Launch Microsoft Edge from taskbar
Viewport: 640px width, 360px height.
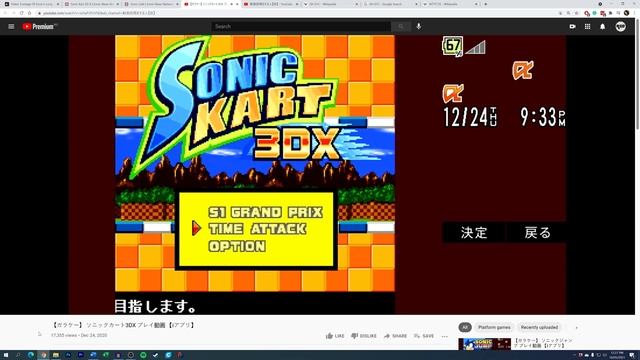point(31,355)
